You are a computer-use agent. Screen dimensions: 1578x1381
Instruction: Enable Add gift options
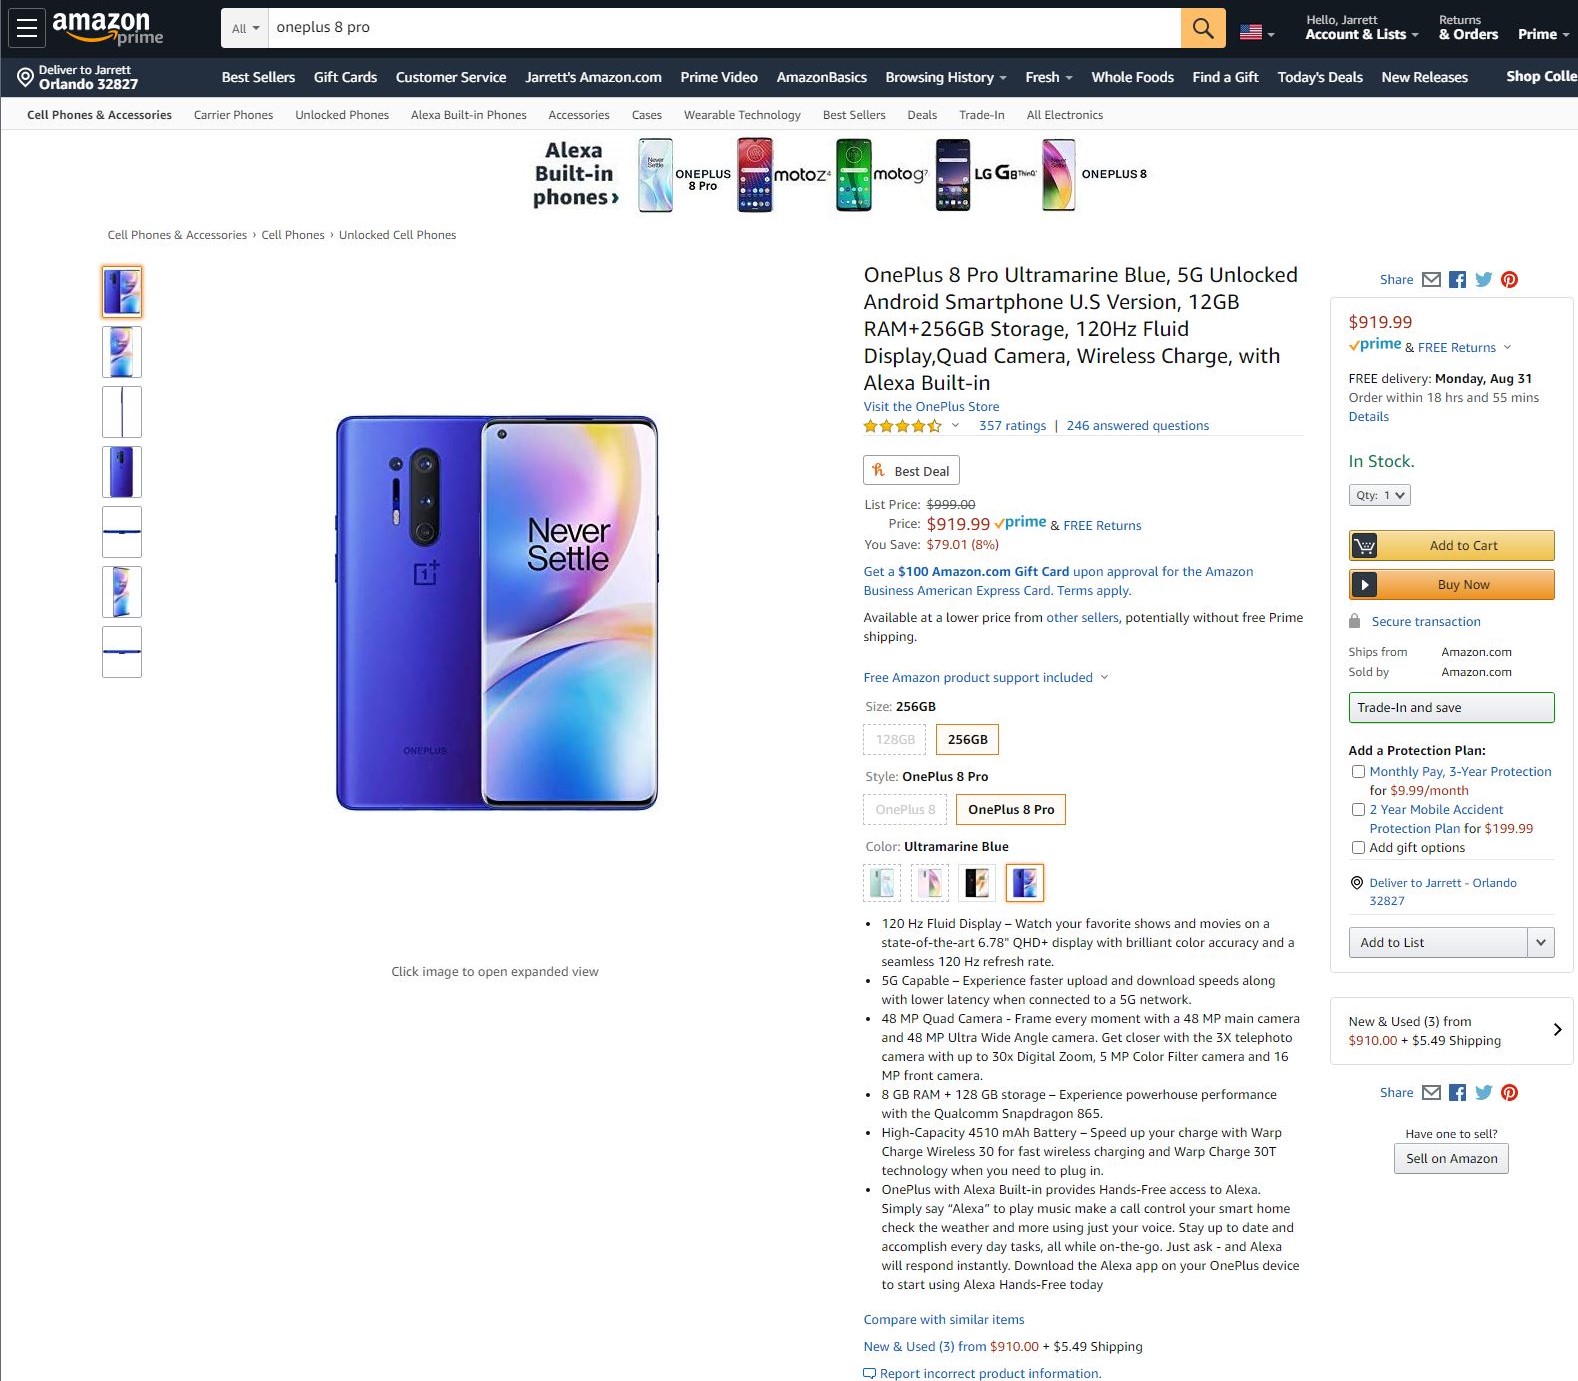(x=1358, y=847)
